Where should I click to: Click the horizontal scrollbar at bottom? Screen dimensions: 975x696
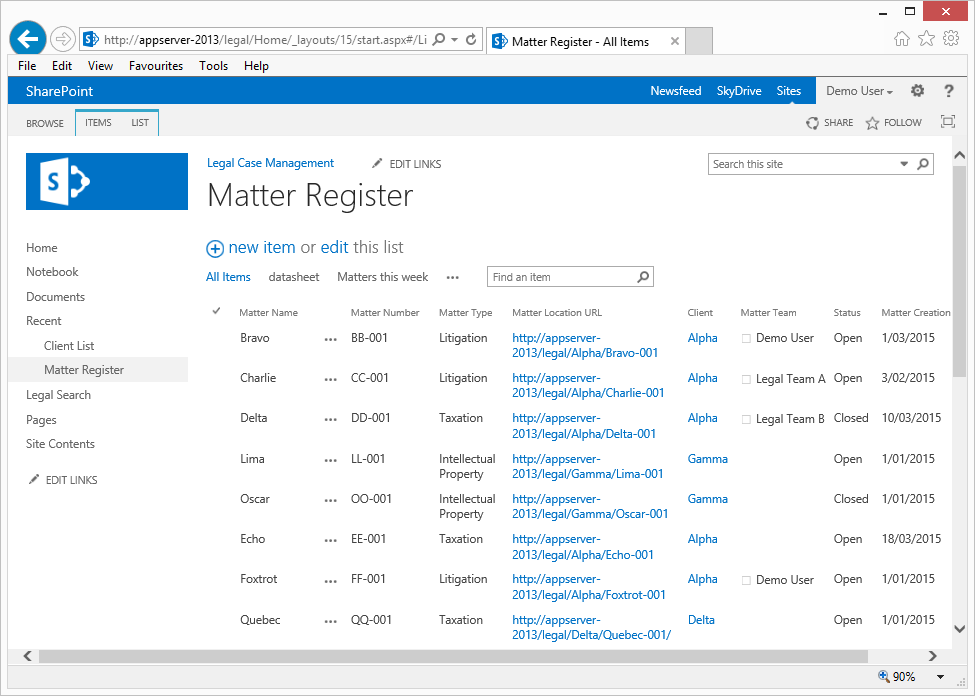(x=450, y=656)
